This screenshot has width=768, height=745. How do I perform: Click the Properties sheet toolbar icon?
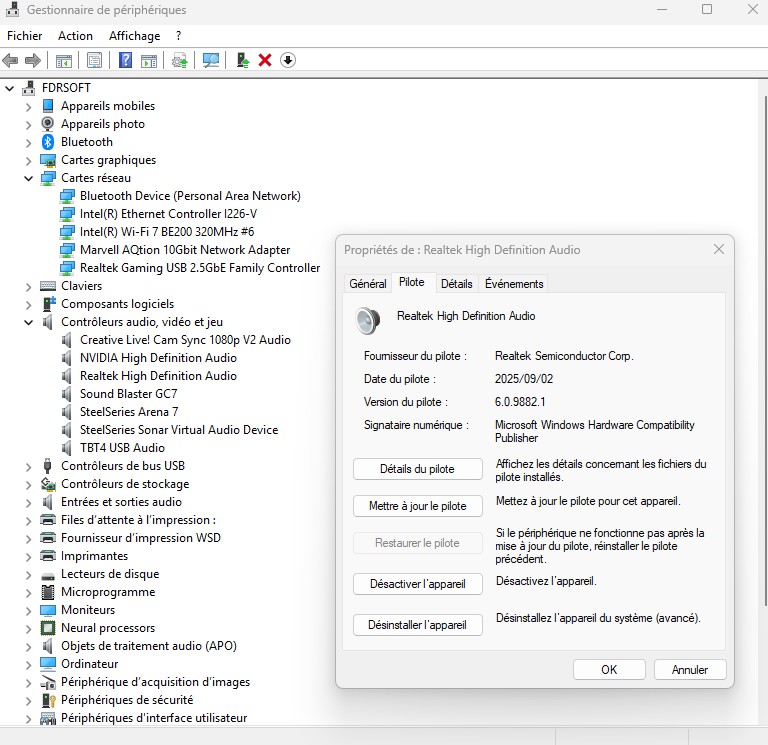pyautogui.click(x=94, y=60)
